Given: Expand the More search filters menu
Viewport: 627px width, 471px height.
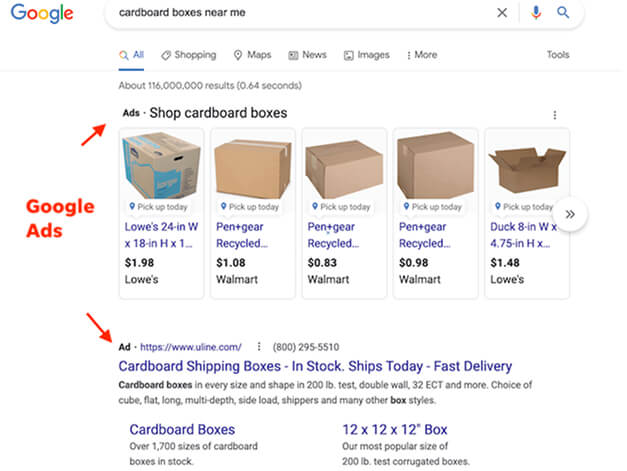Looking at the screenshot, I should point(421,55).
